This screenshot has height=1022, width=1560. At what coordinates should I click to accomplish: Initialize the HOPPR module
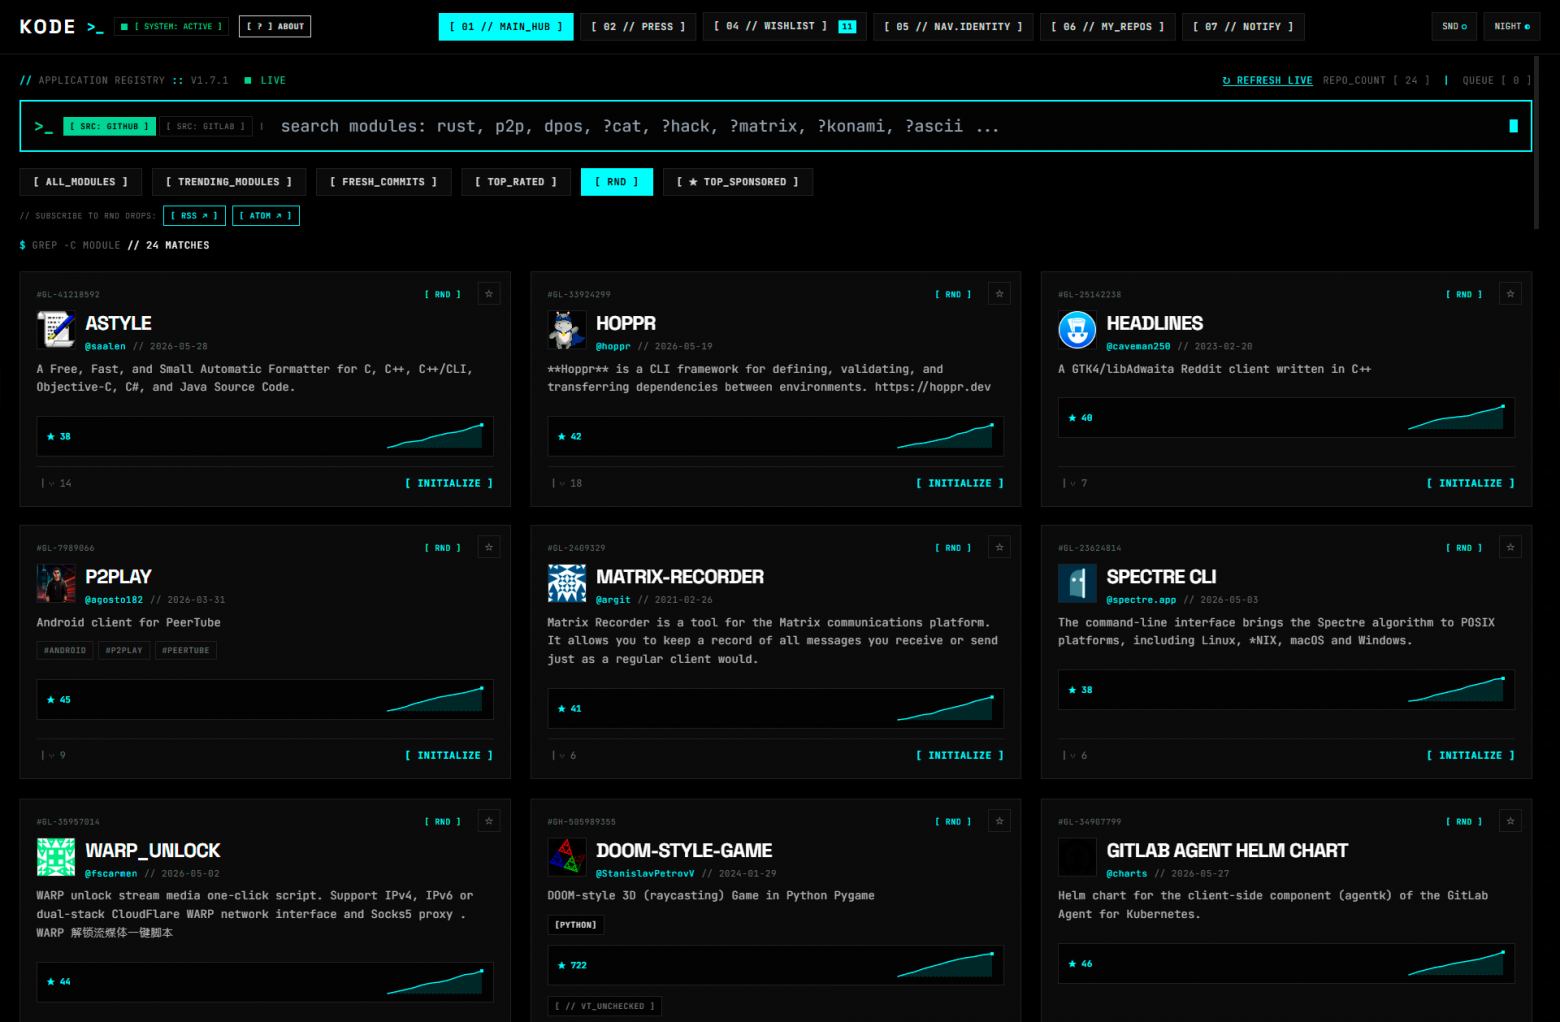[960, 484]
